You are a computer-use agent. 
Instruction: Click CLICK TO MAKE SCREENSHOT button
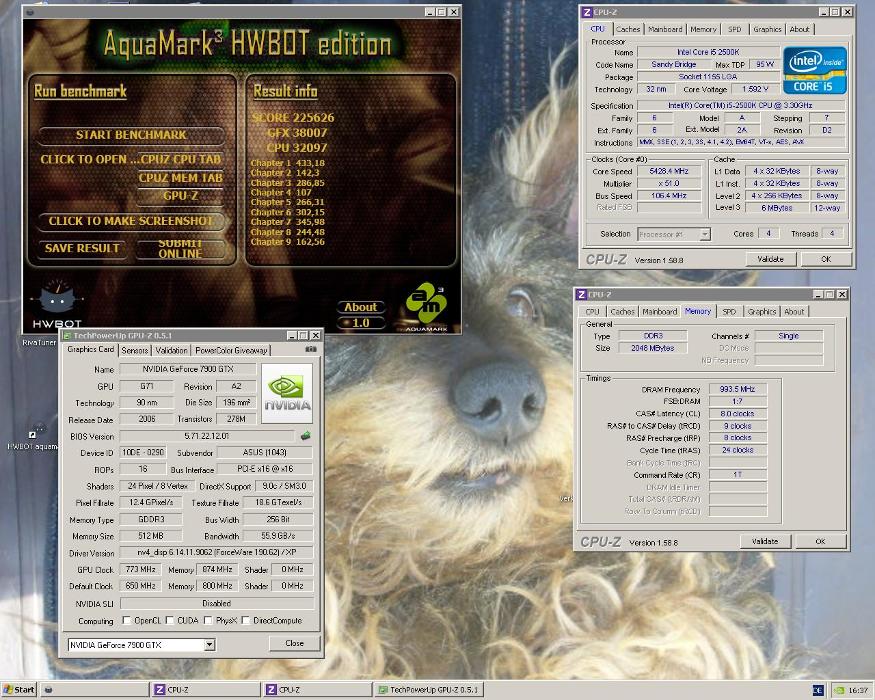point(131,221)
